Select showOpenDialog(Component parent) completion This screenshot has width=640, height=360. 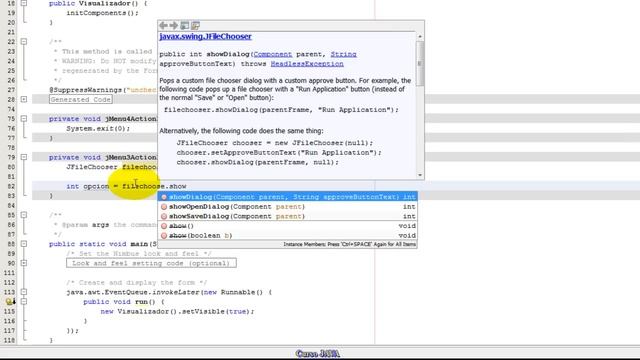pos(287,207)
